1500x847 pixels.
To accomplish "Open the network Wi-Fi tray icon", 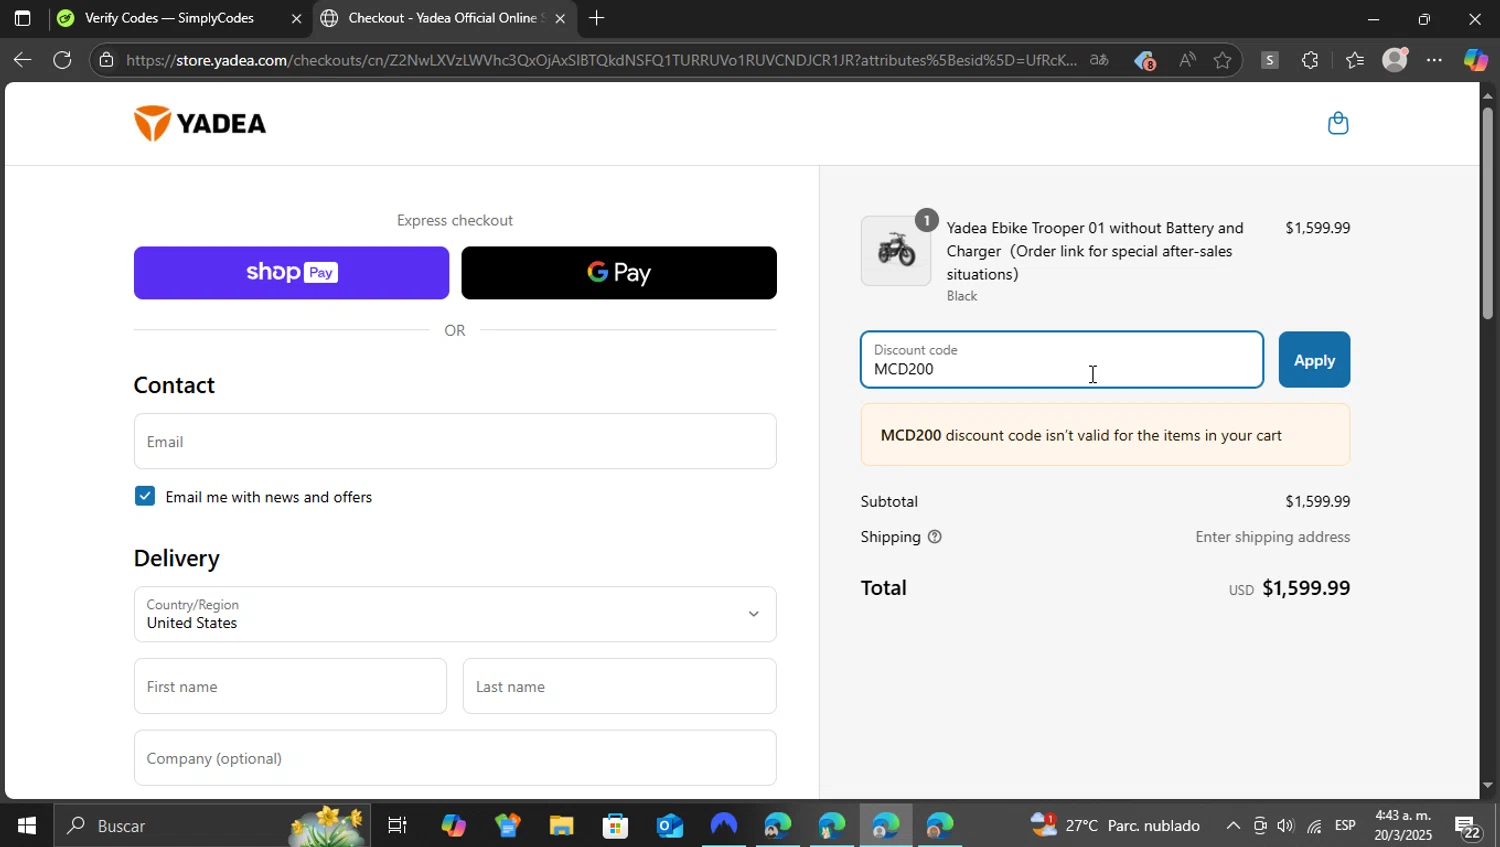I will click(1314, 826).
